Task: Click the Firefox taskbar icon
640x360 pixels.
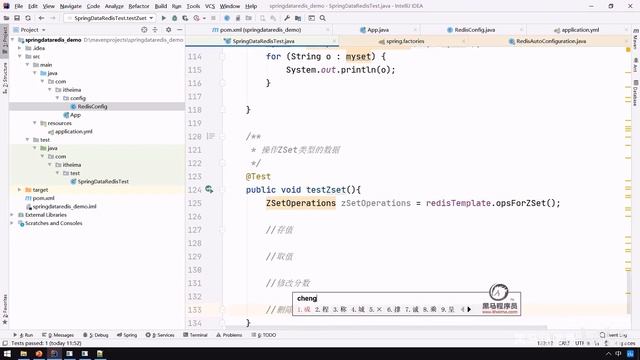Action: coord(39,353)
